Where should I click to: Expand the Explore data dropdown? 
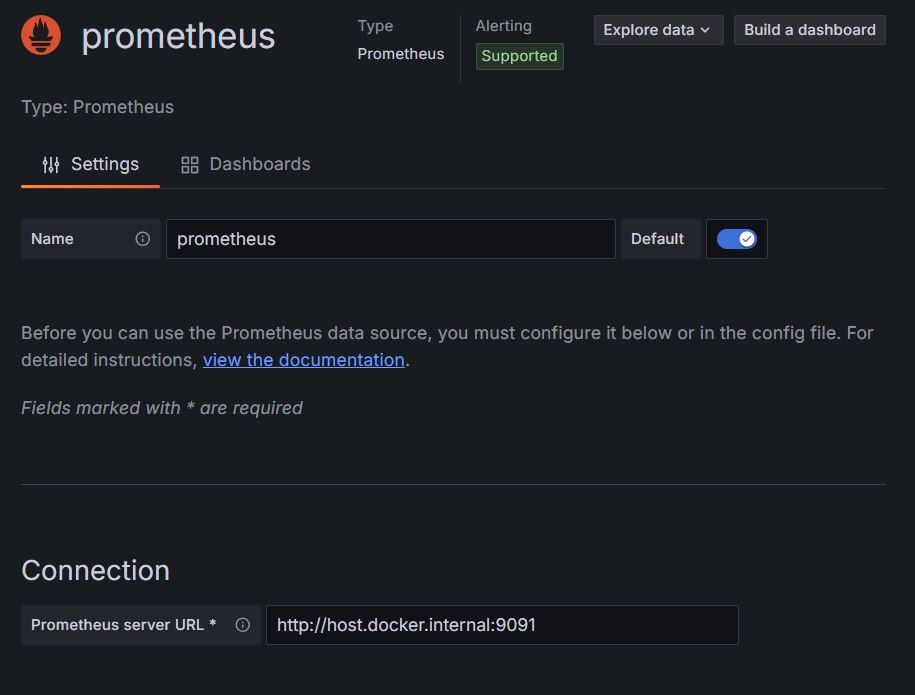click(657, 30)
